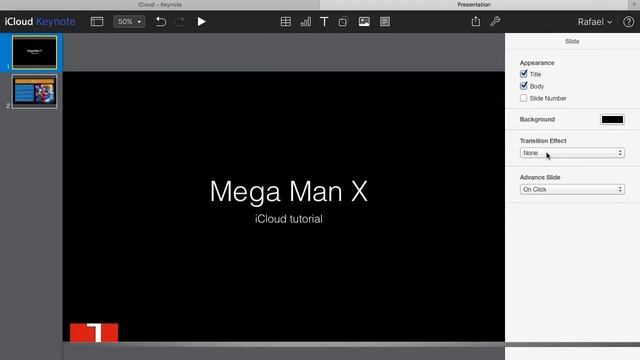The height and width of the screenshot is (360, 640).
Task: Uncheck the Title checkbox
Action: (x=524, y=74)
